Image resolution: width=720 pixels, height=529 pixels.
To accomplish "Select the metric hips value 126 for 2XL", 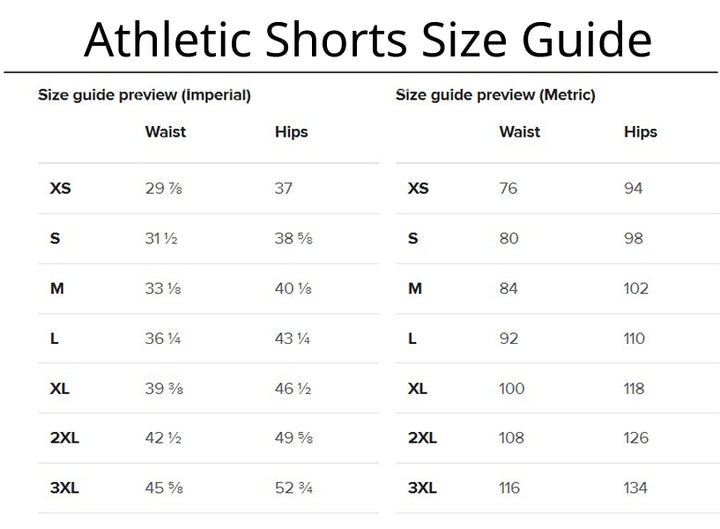I will tap(636, 438).
